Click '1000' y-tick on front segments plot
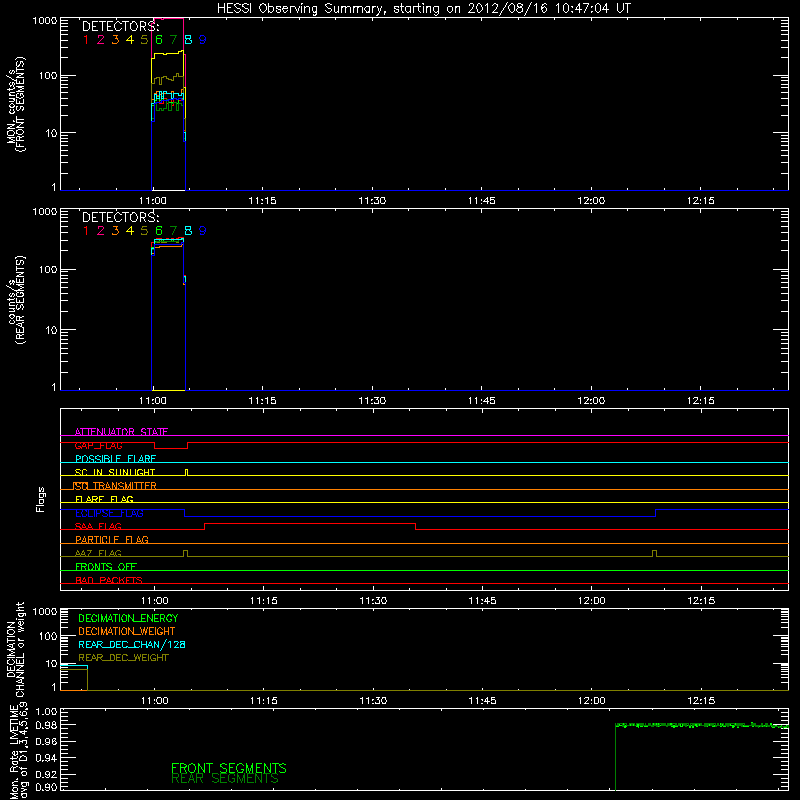 tap(45, 21)
